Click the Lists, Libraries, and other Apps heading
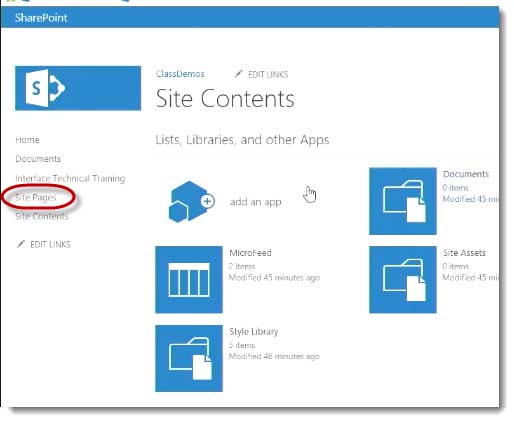514x422 pixels. coord(242,140)
